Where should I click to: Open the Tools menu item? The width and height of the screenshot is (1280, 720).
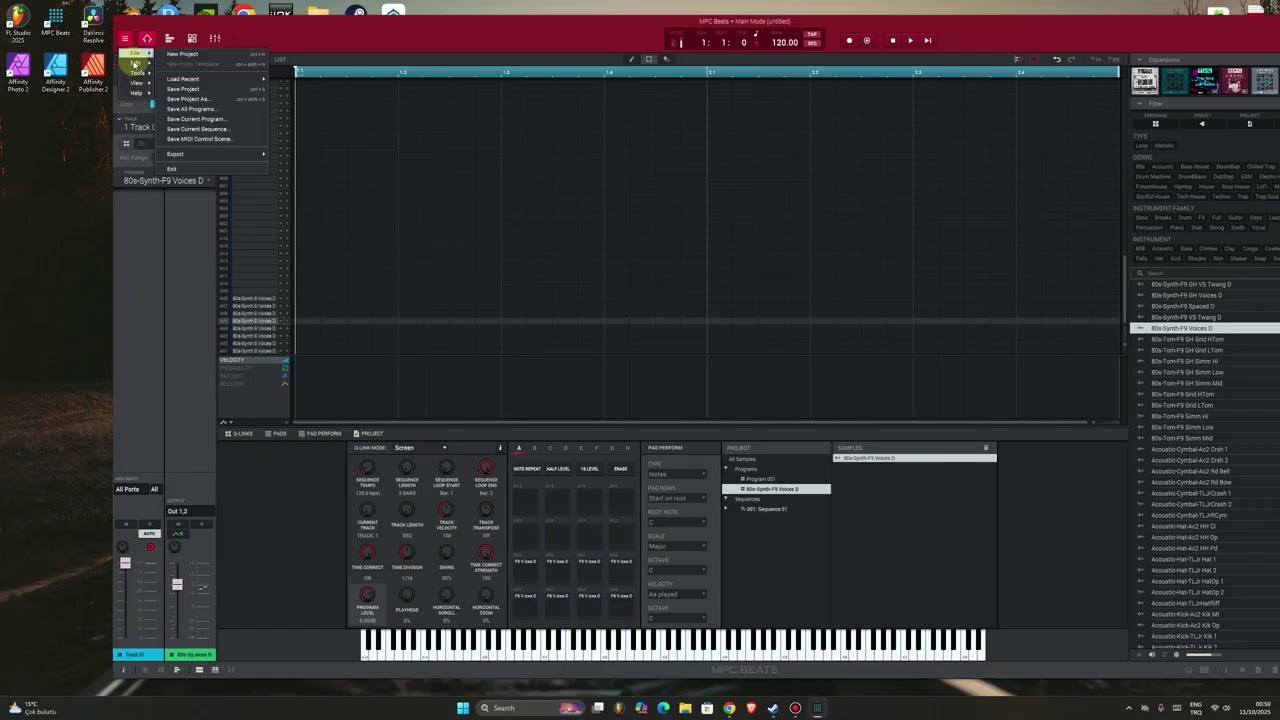pos(137,73)
